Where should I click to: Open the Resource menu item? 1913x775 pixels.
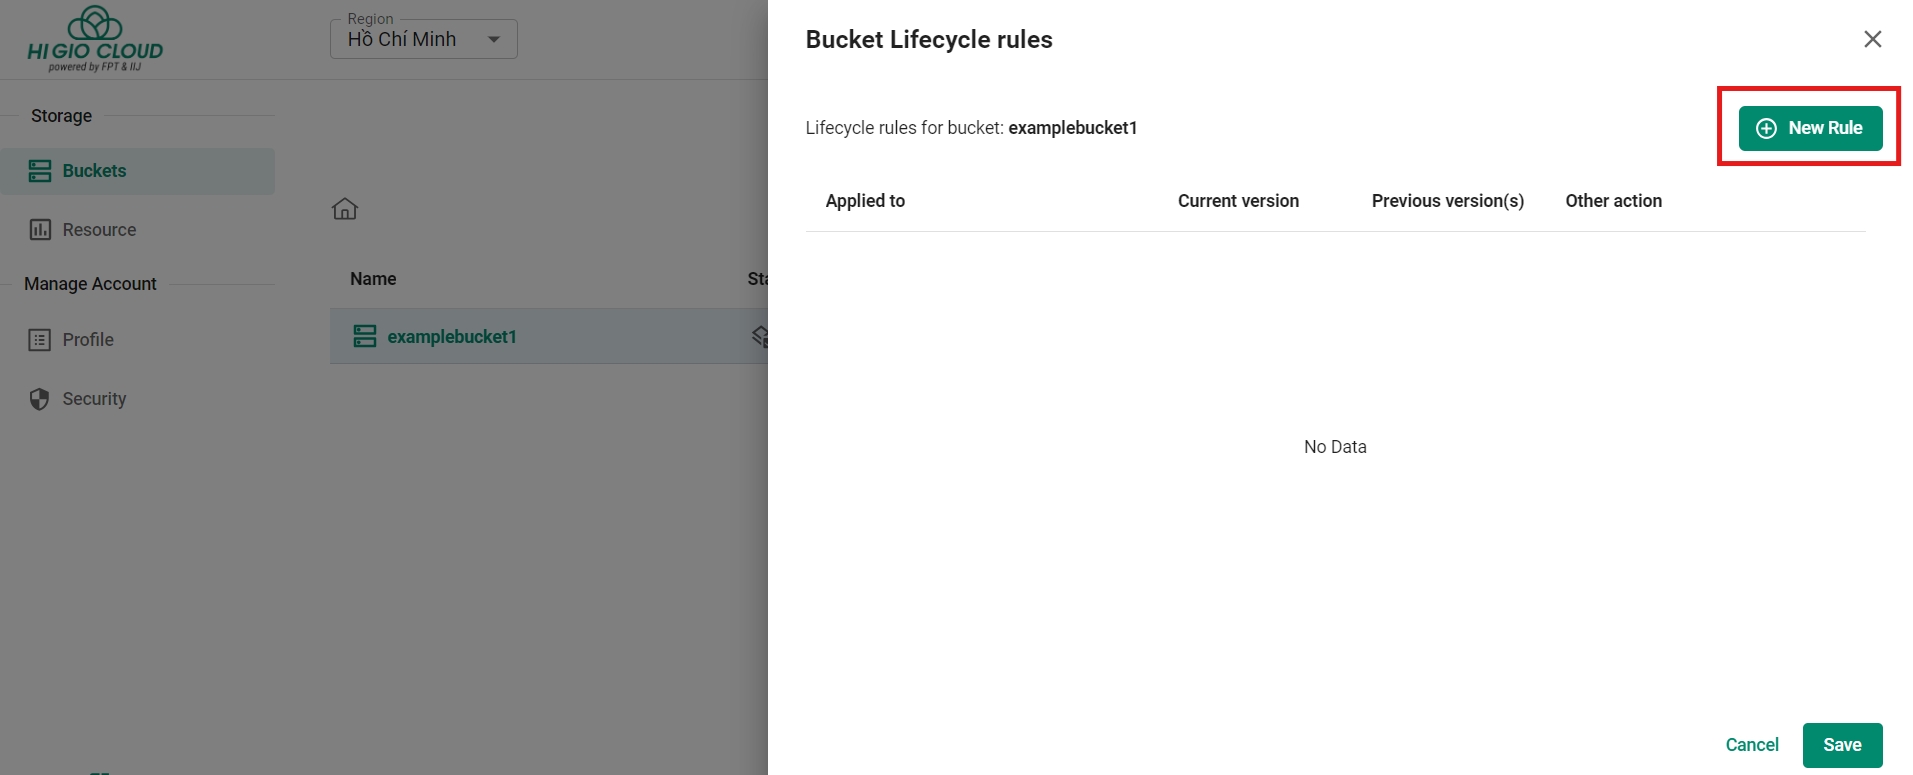pos(99,230)
